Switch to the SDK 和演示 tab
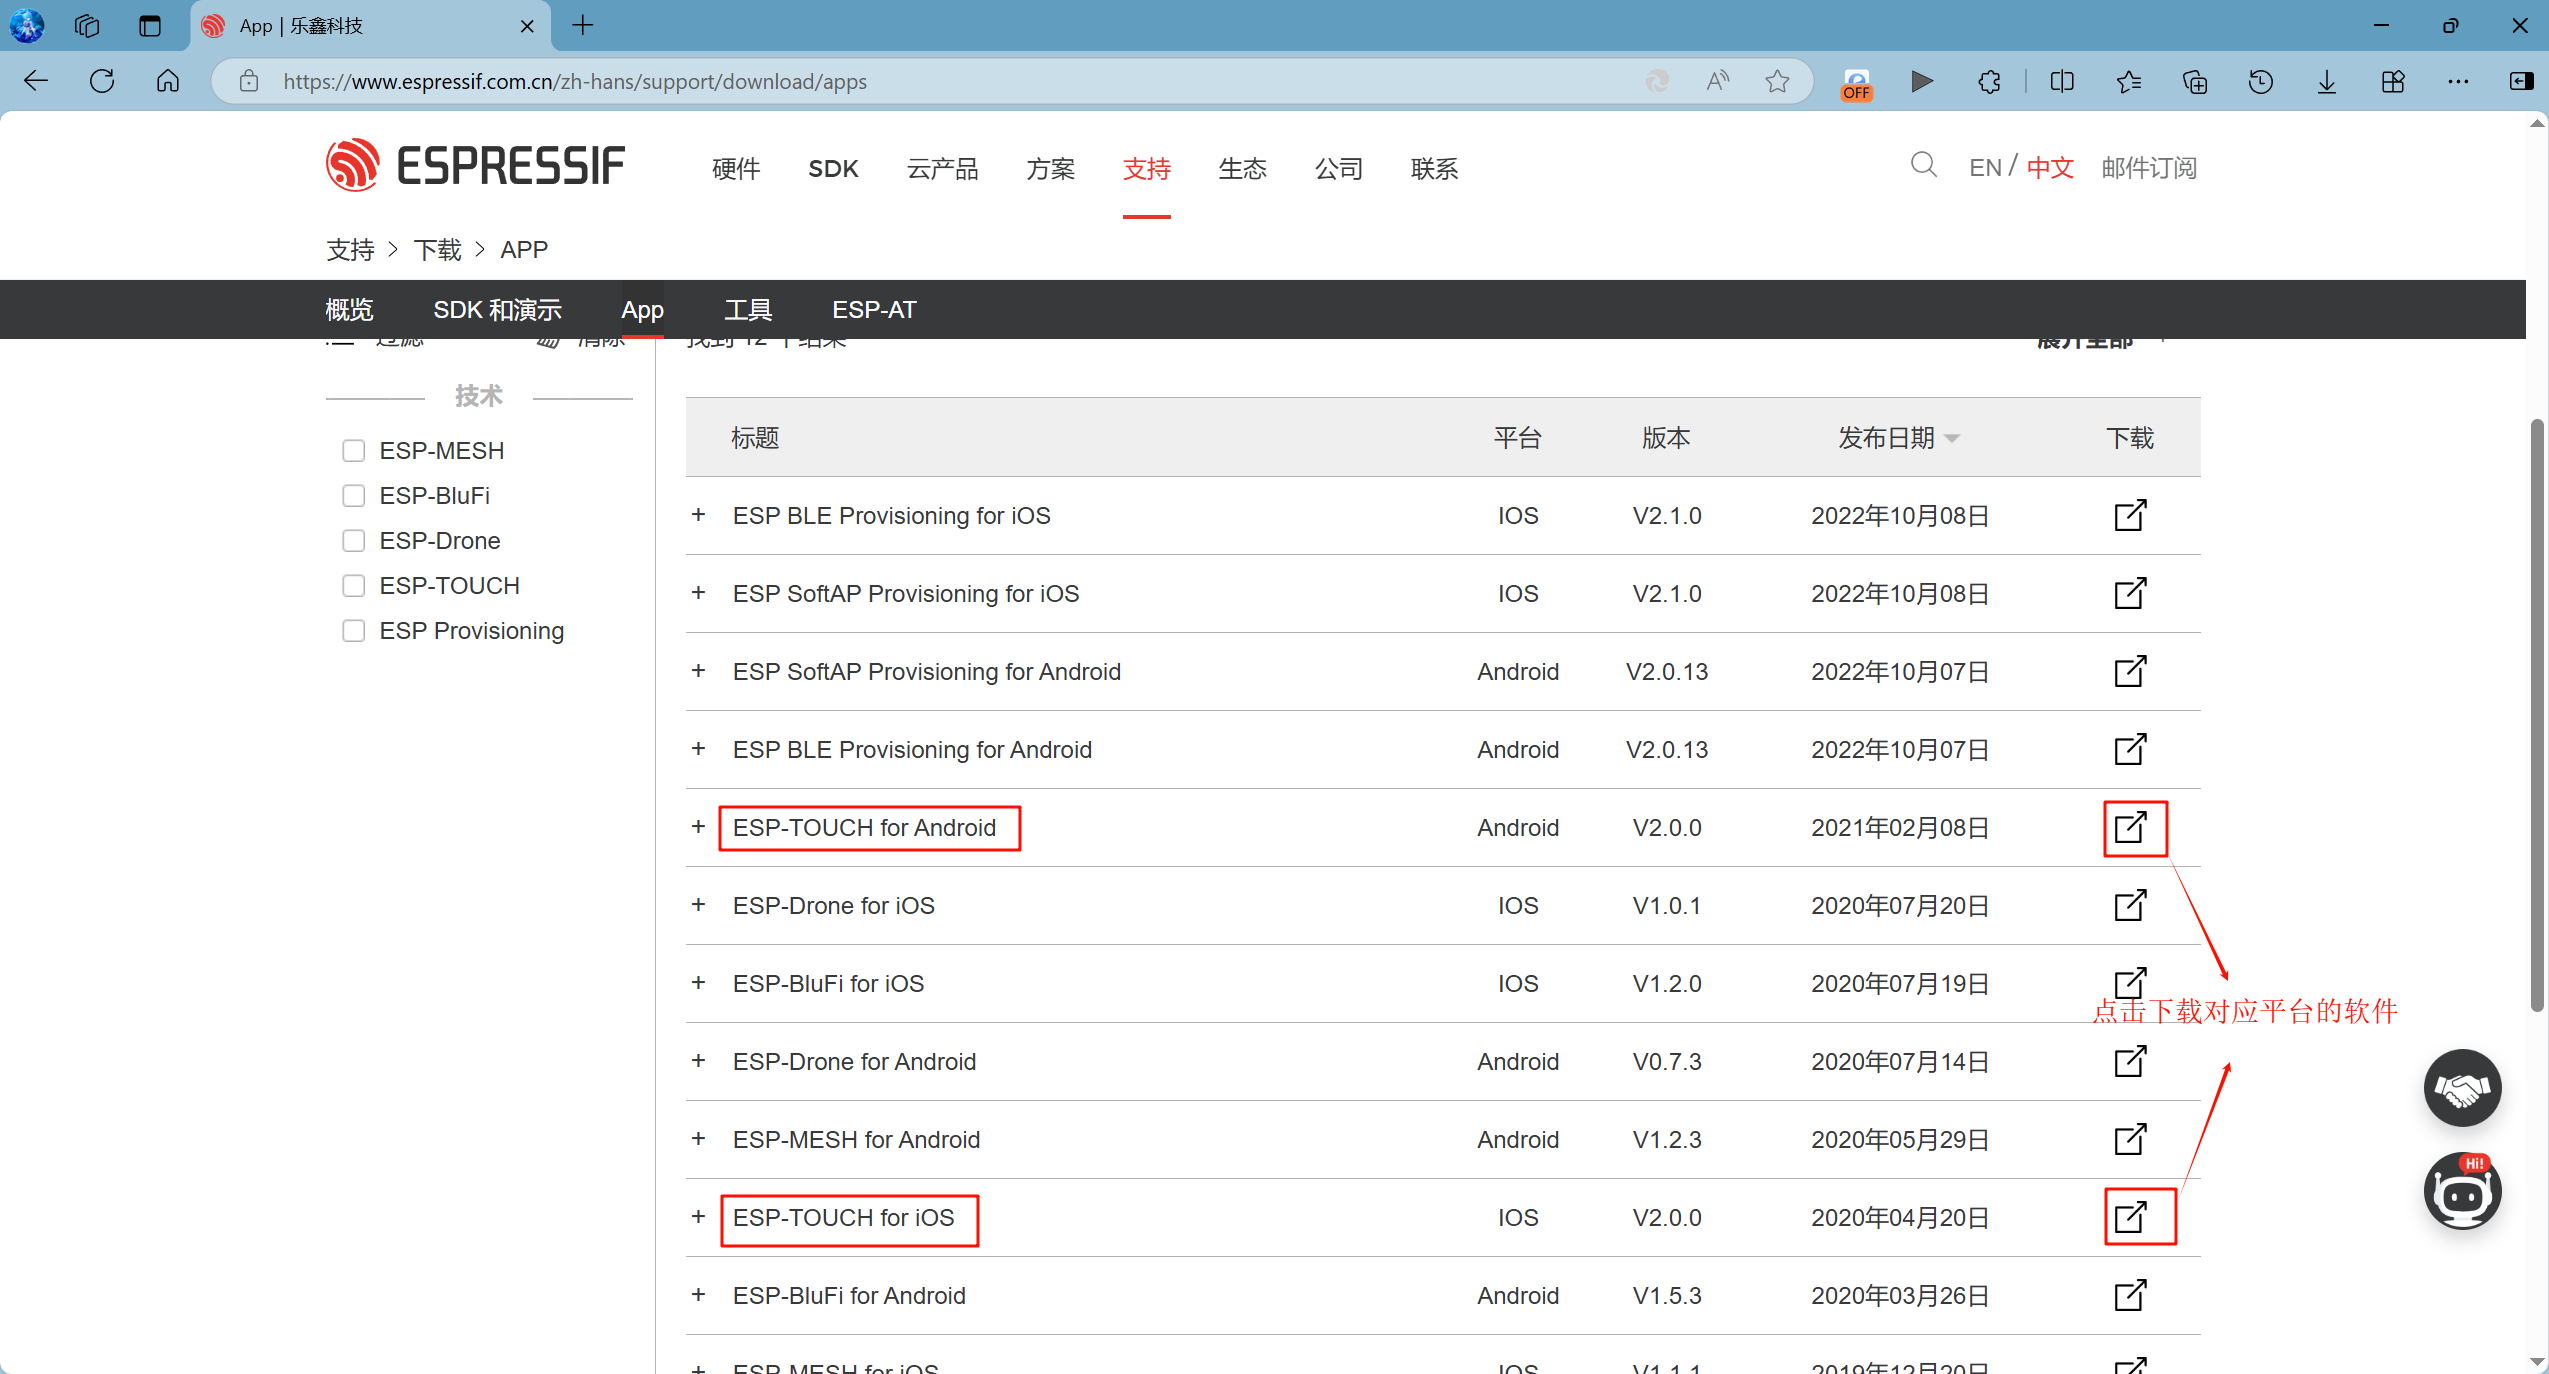This screenshot has width=2549, height=1374. pyautogui.click(x=497, y=310)
